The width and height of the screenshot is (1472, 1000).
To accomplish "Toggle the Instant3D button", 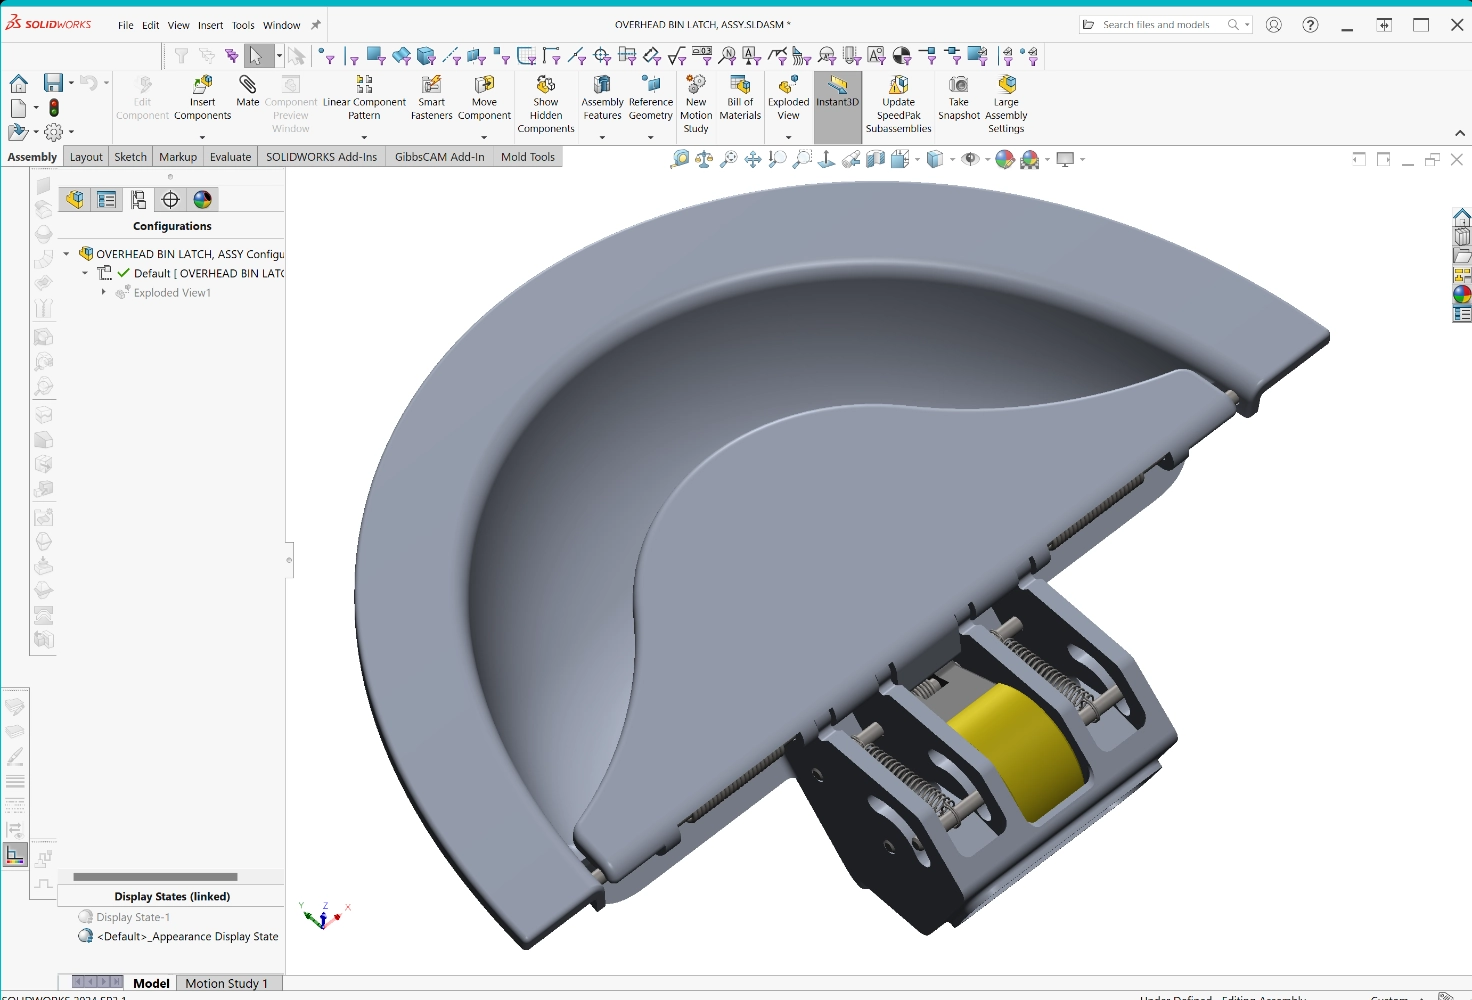I will pos(837,88).
